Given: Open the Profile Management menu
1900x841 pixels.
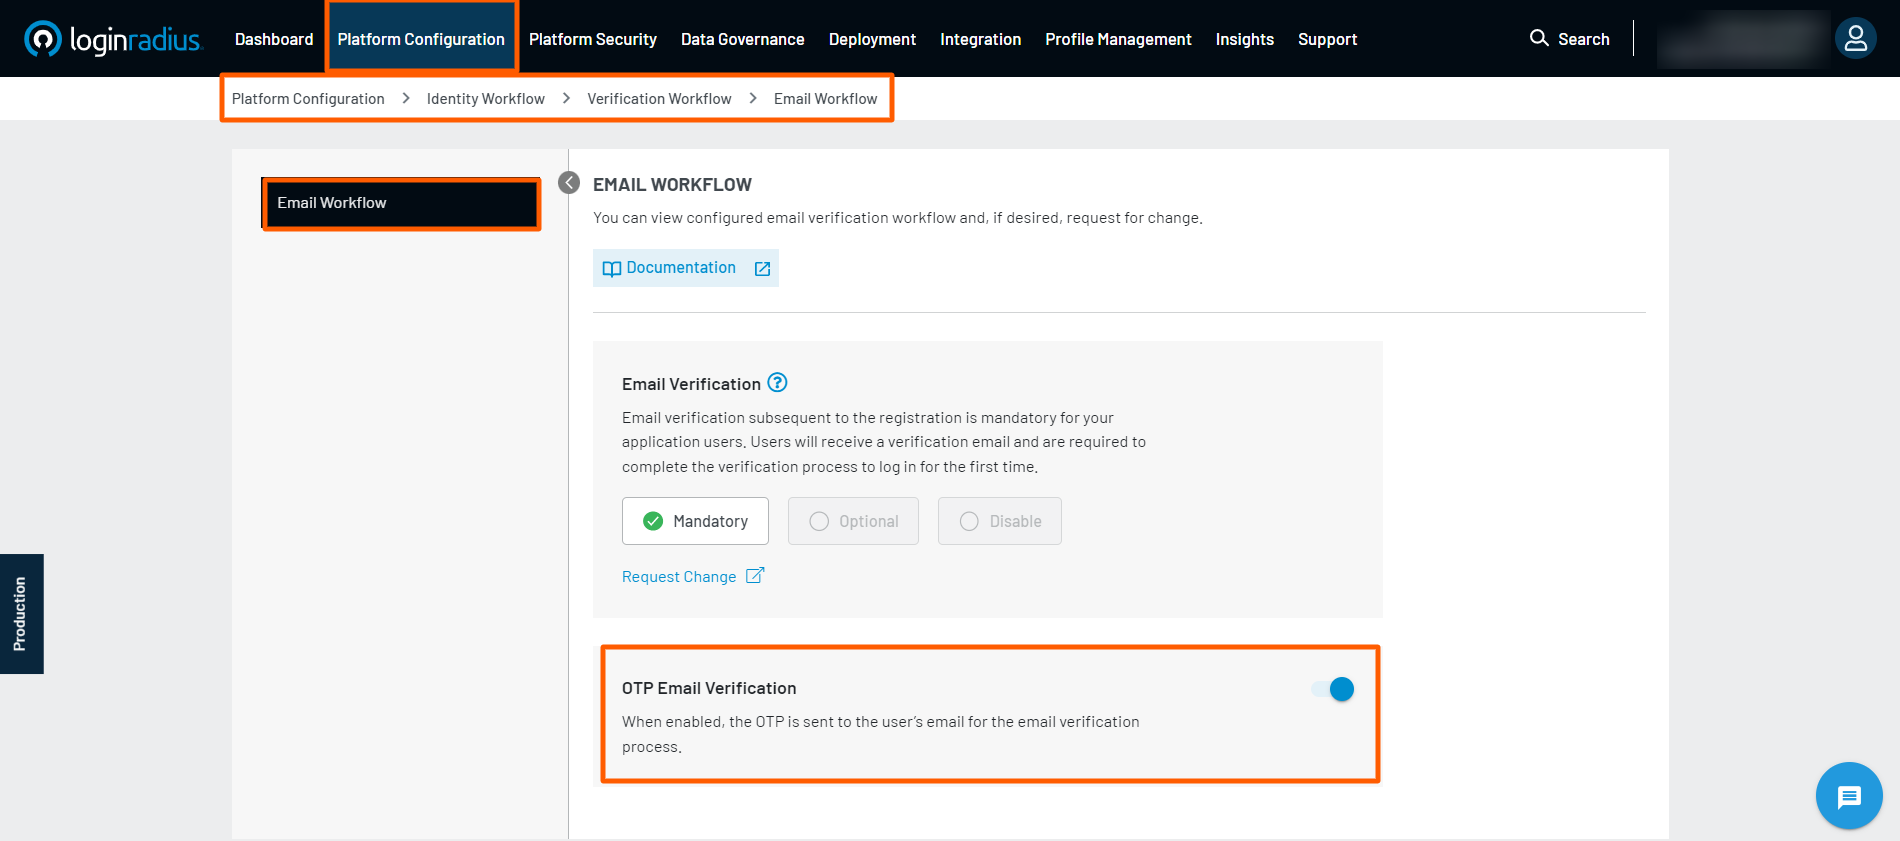Looking at the screenshot, I should (1118, 39).
